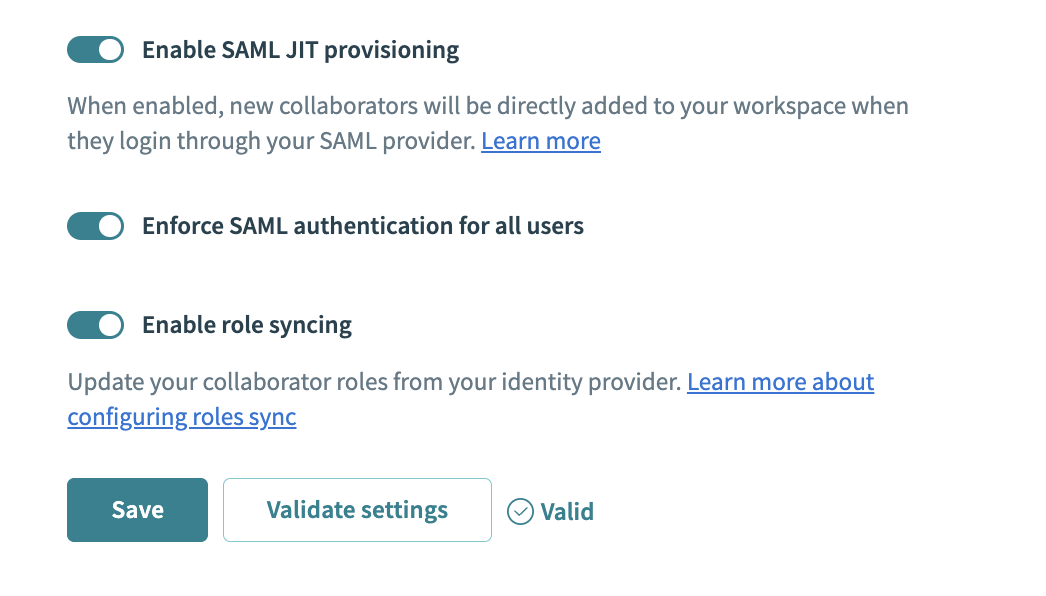
Task: Follow the Learn more hyperlink about SAML provider
Action: (x=540, y=141)
